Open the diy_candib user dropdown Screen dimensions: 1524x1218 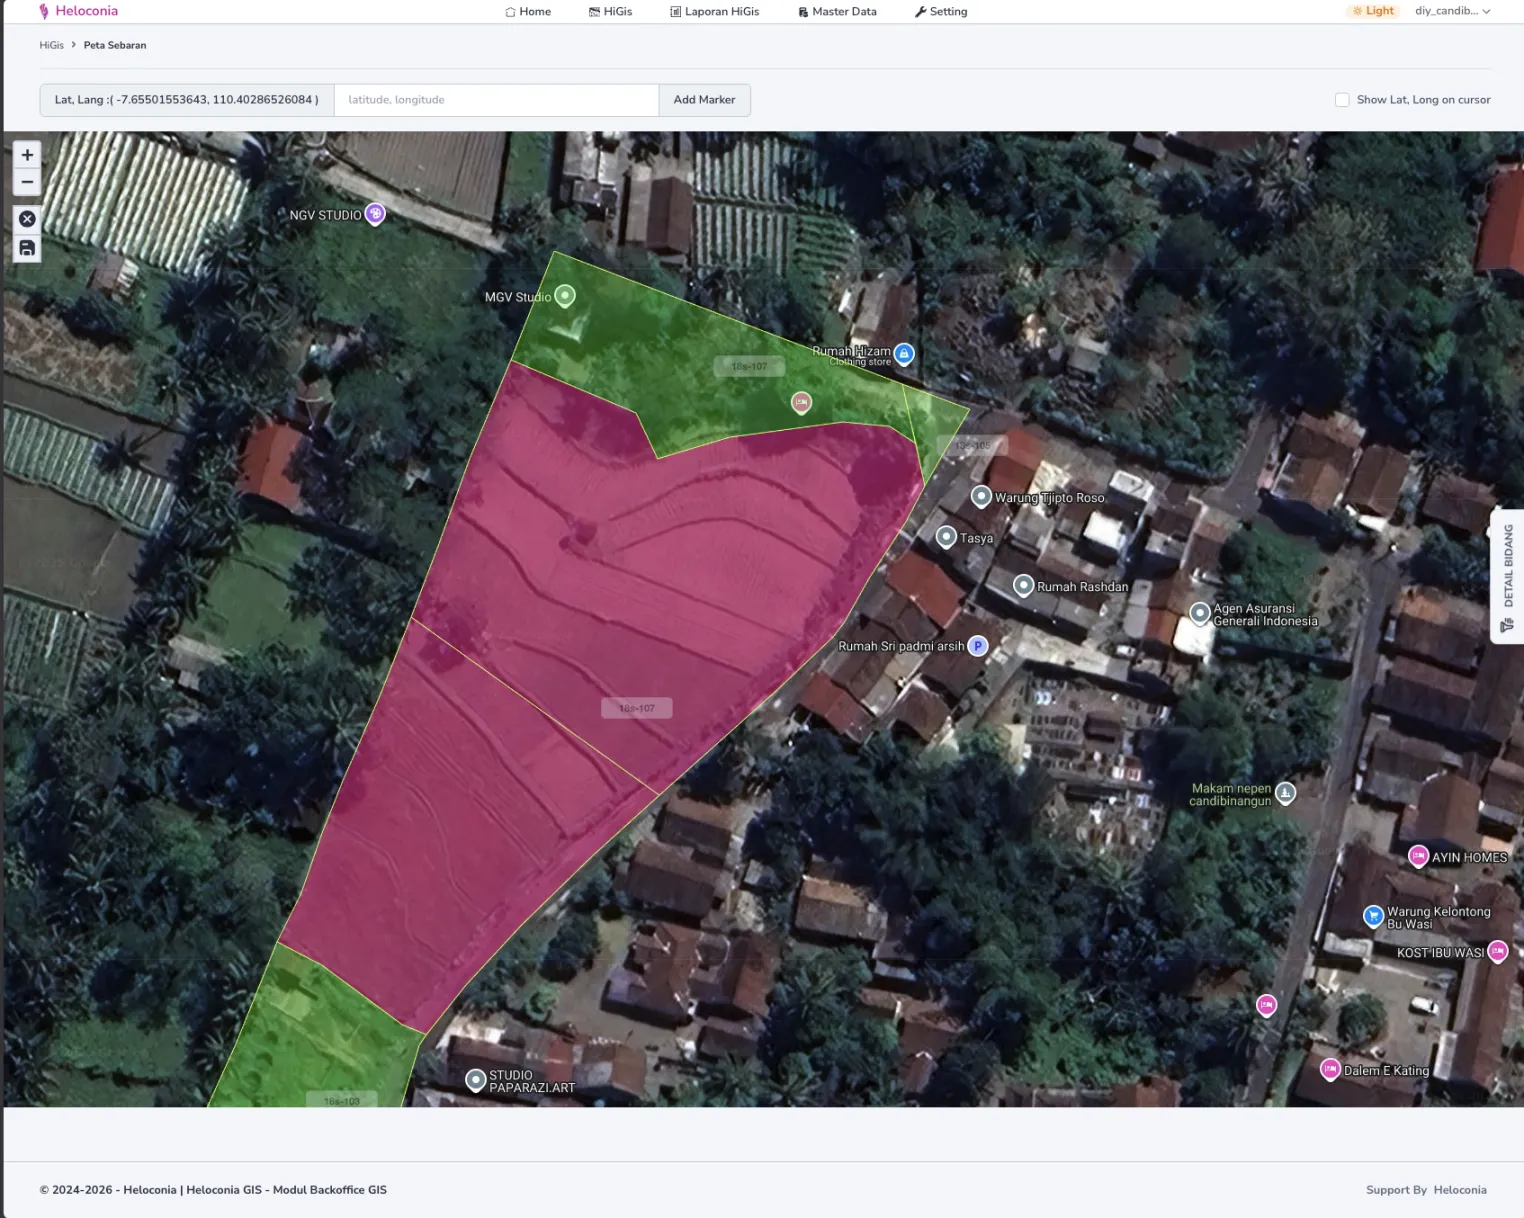point(1452,11)
